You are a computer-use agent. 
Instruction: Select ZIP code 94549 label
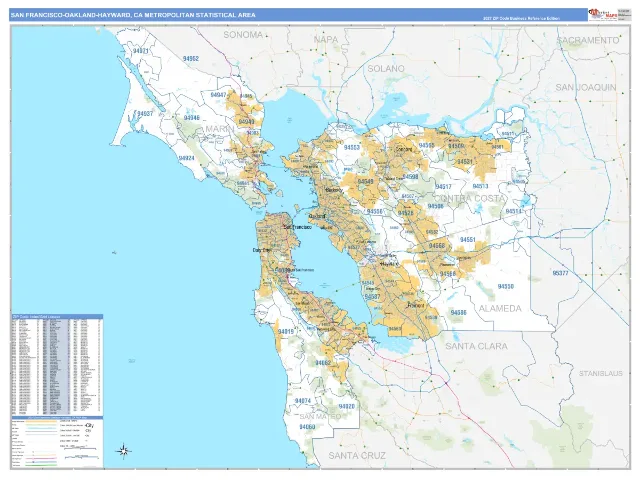click(x=365, y=182)
